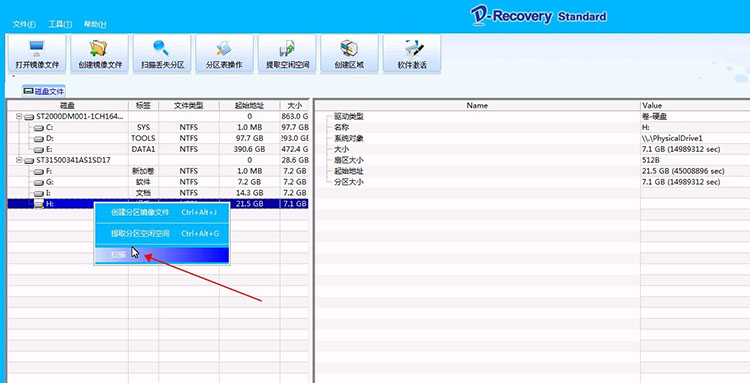Click the drive icon beside C: partition
This screenshot has width=750, height=383.
39,128
